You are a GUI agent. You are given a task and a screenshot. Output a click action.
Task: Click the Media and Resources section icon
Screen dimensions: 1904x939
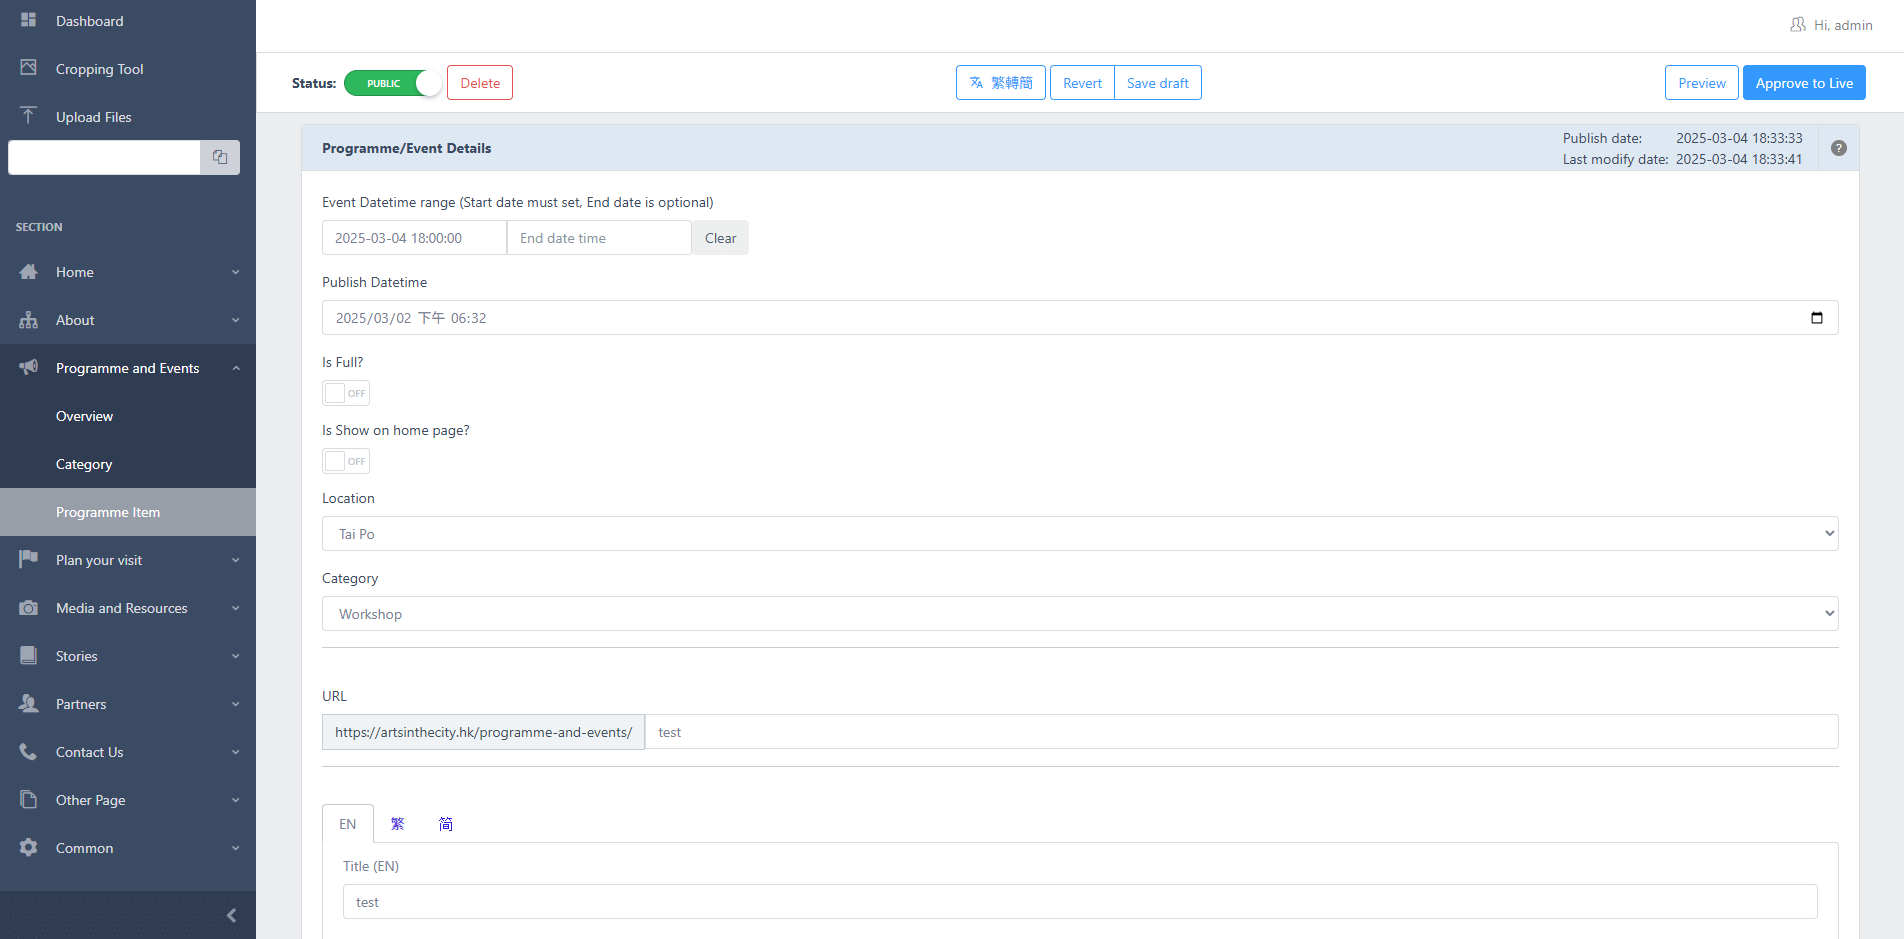tap(29, 608)
